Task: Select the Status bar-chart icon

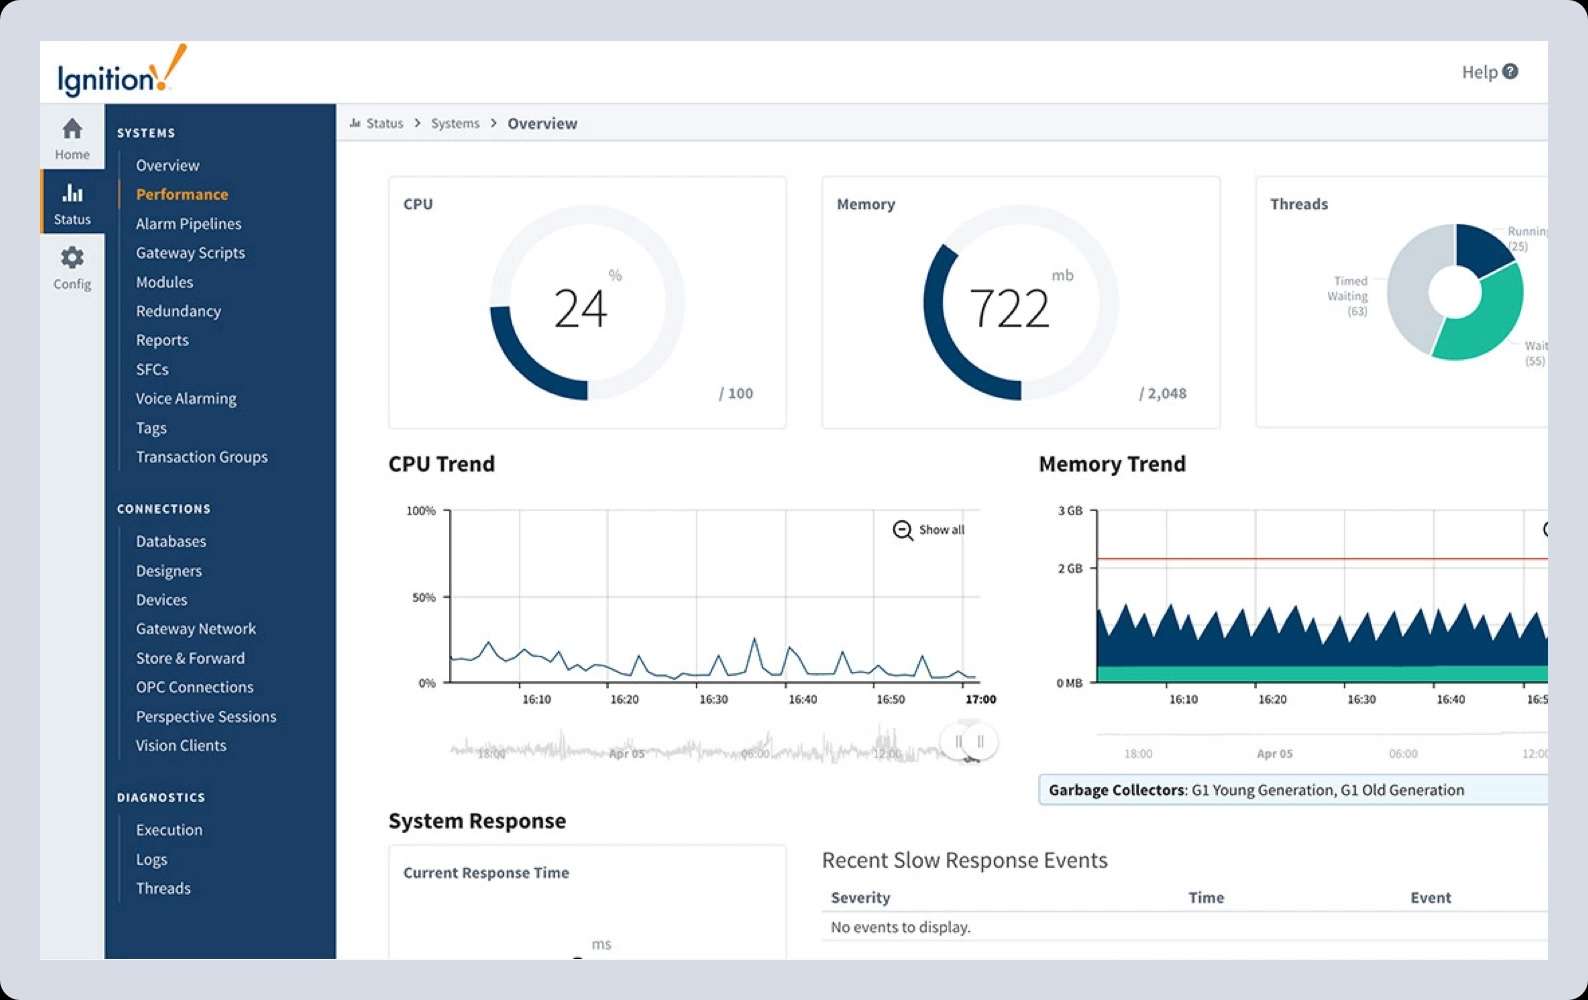Action: pyautogui.click(x=72, y=193)
